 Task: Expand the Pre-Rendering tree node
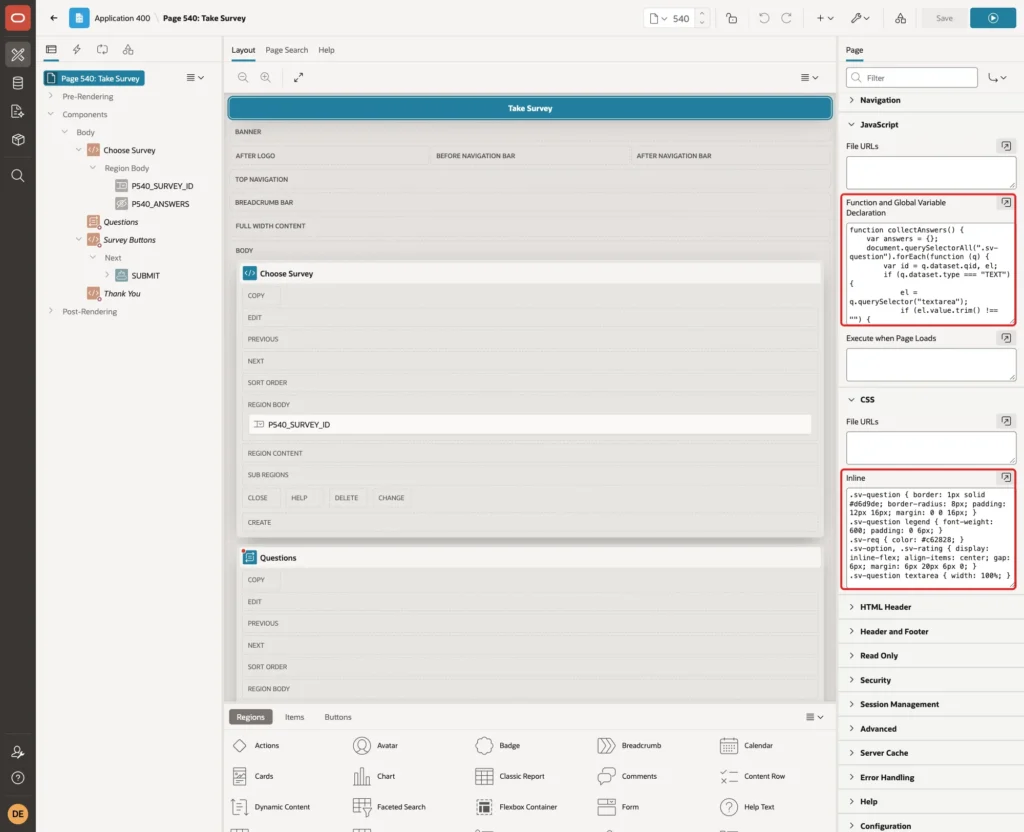[x=51, y=96]
